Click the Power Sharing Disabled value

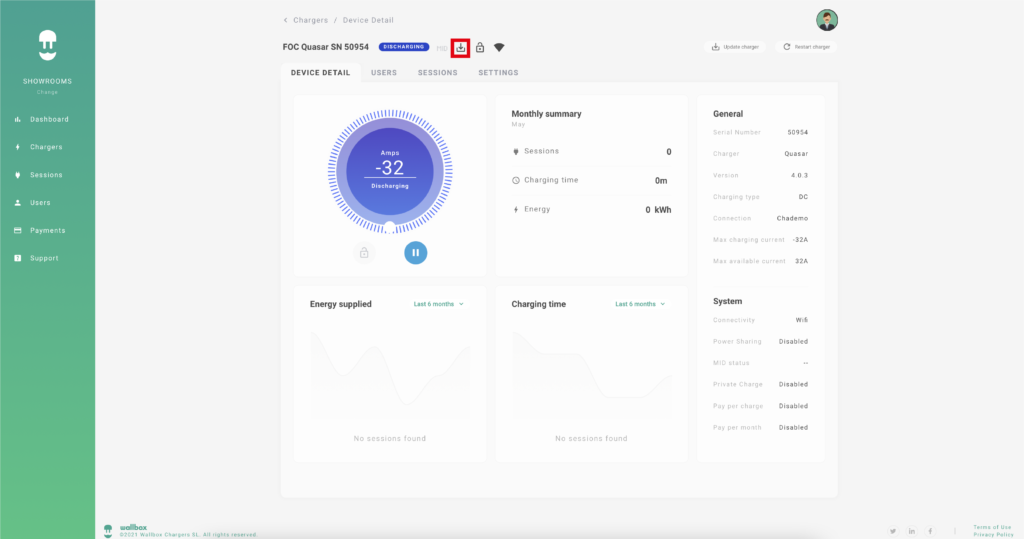point(793,342)
